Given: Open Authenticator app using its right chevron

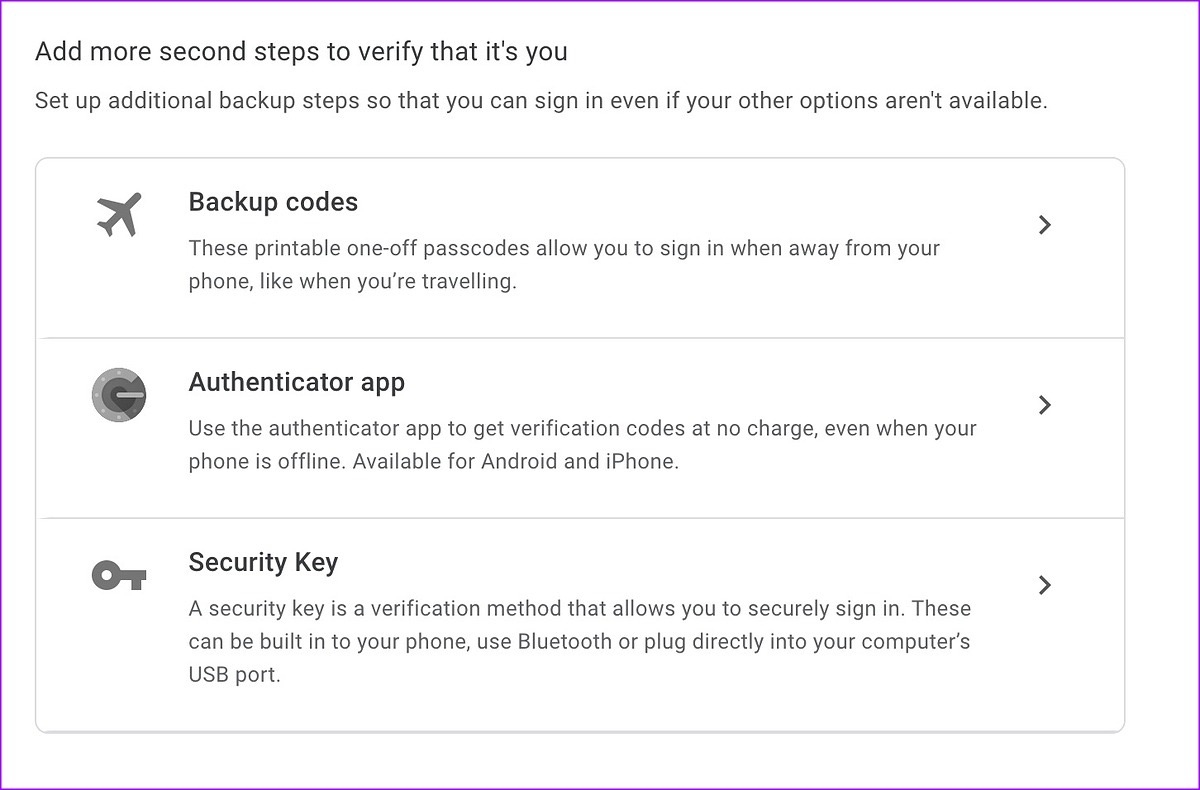Looking at the screenshot, I should 1044,405.
